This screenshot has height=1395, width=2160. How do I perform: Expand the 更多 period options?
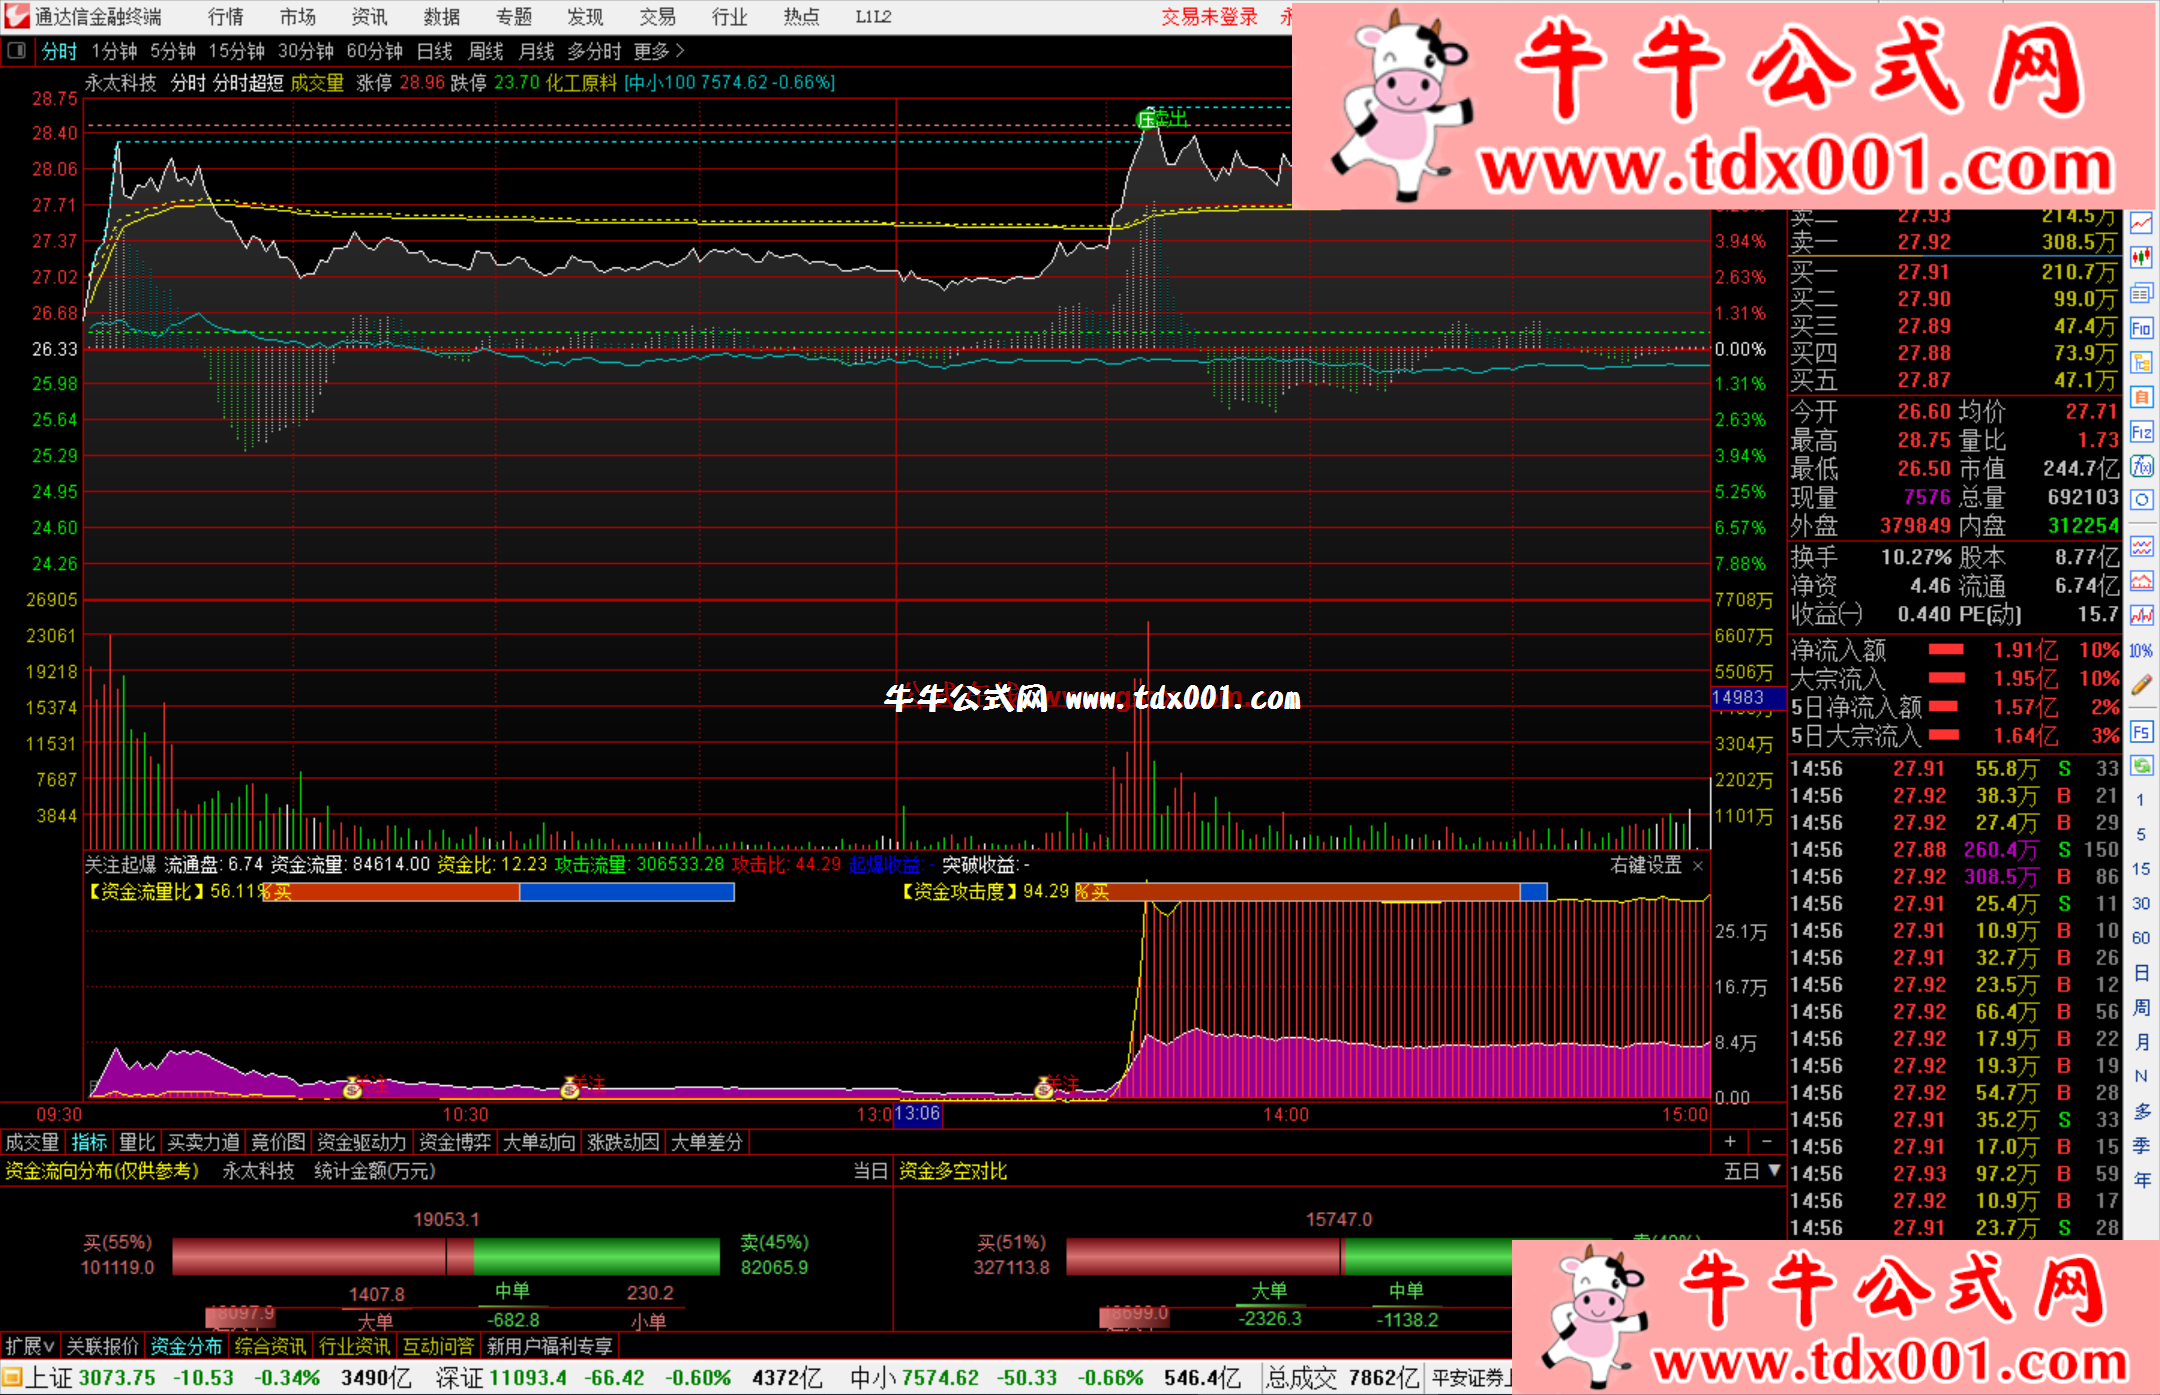pos(658,51)
